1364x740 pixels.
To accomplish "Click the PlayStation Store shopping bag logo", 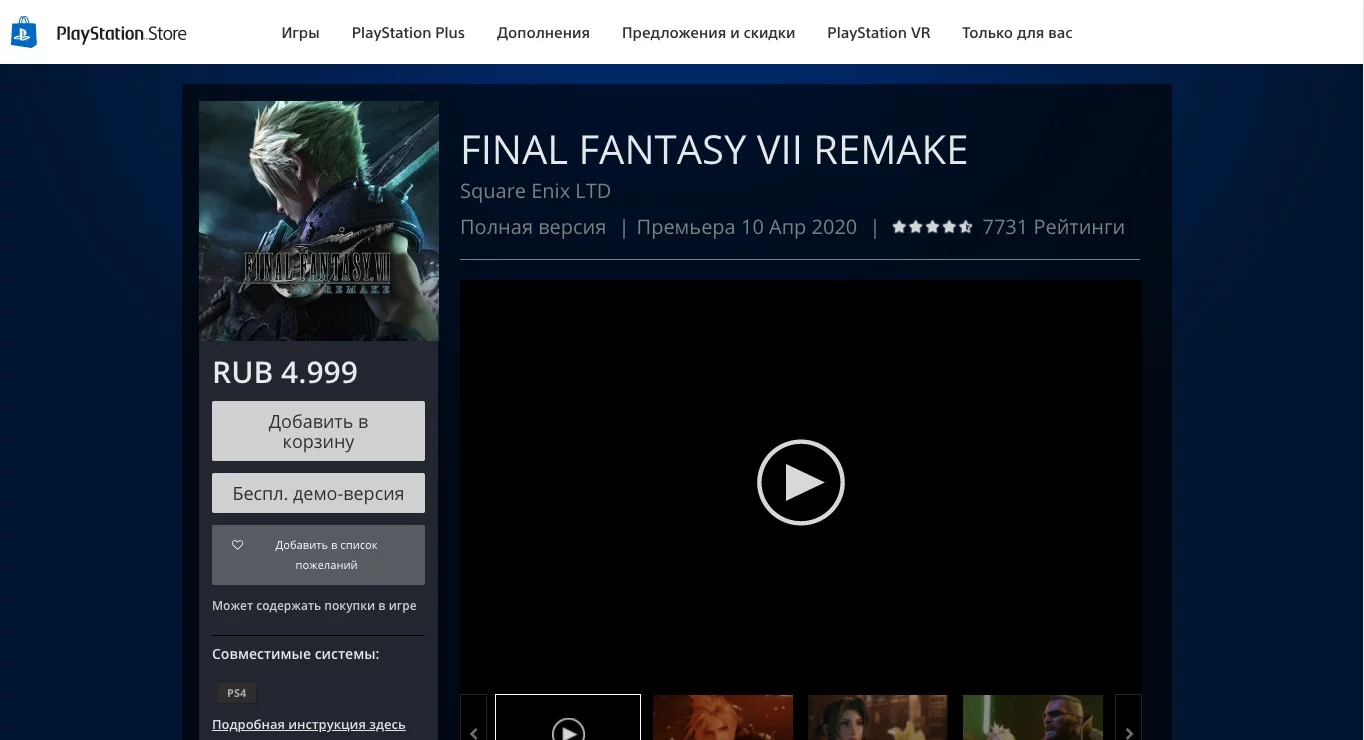I will coord(24,32).
